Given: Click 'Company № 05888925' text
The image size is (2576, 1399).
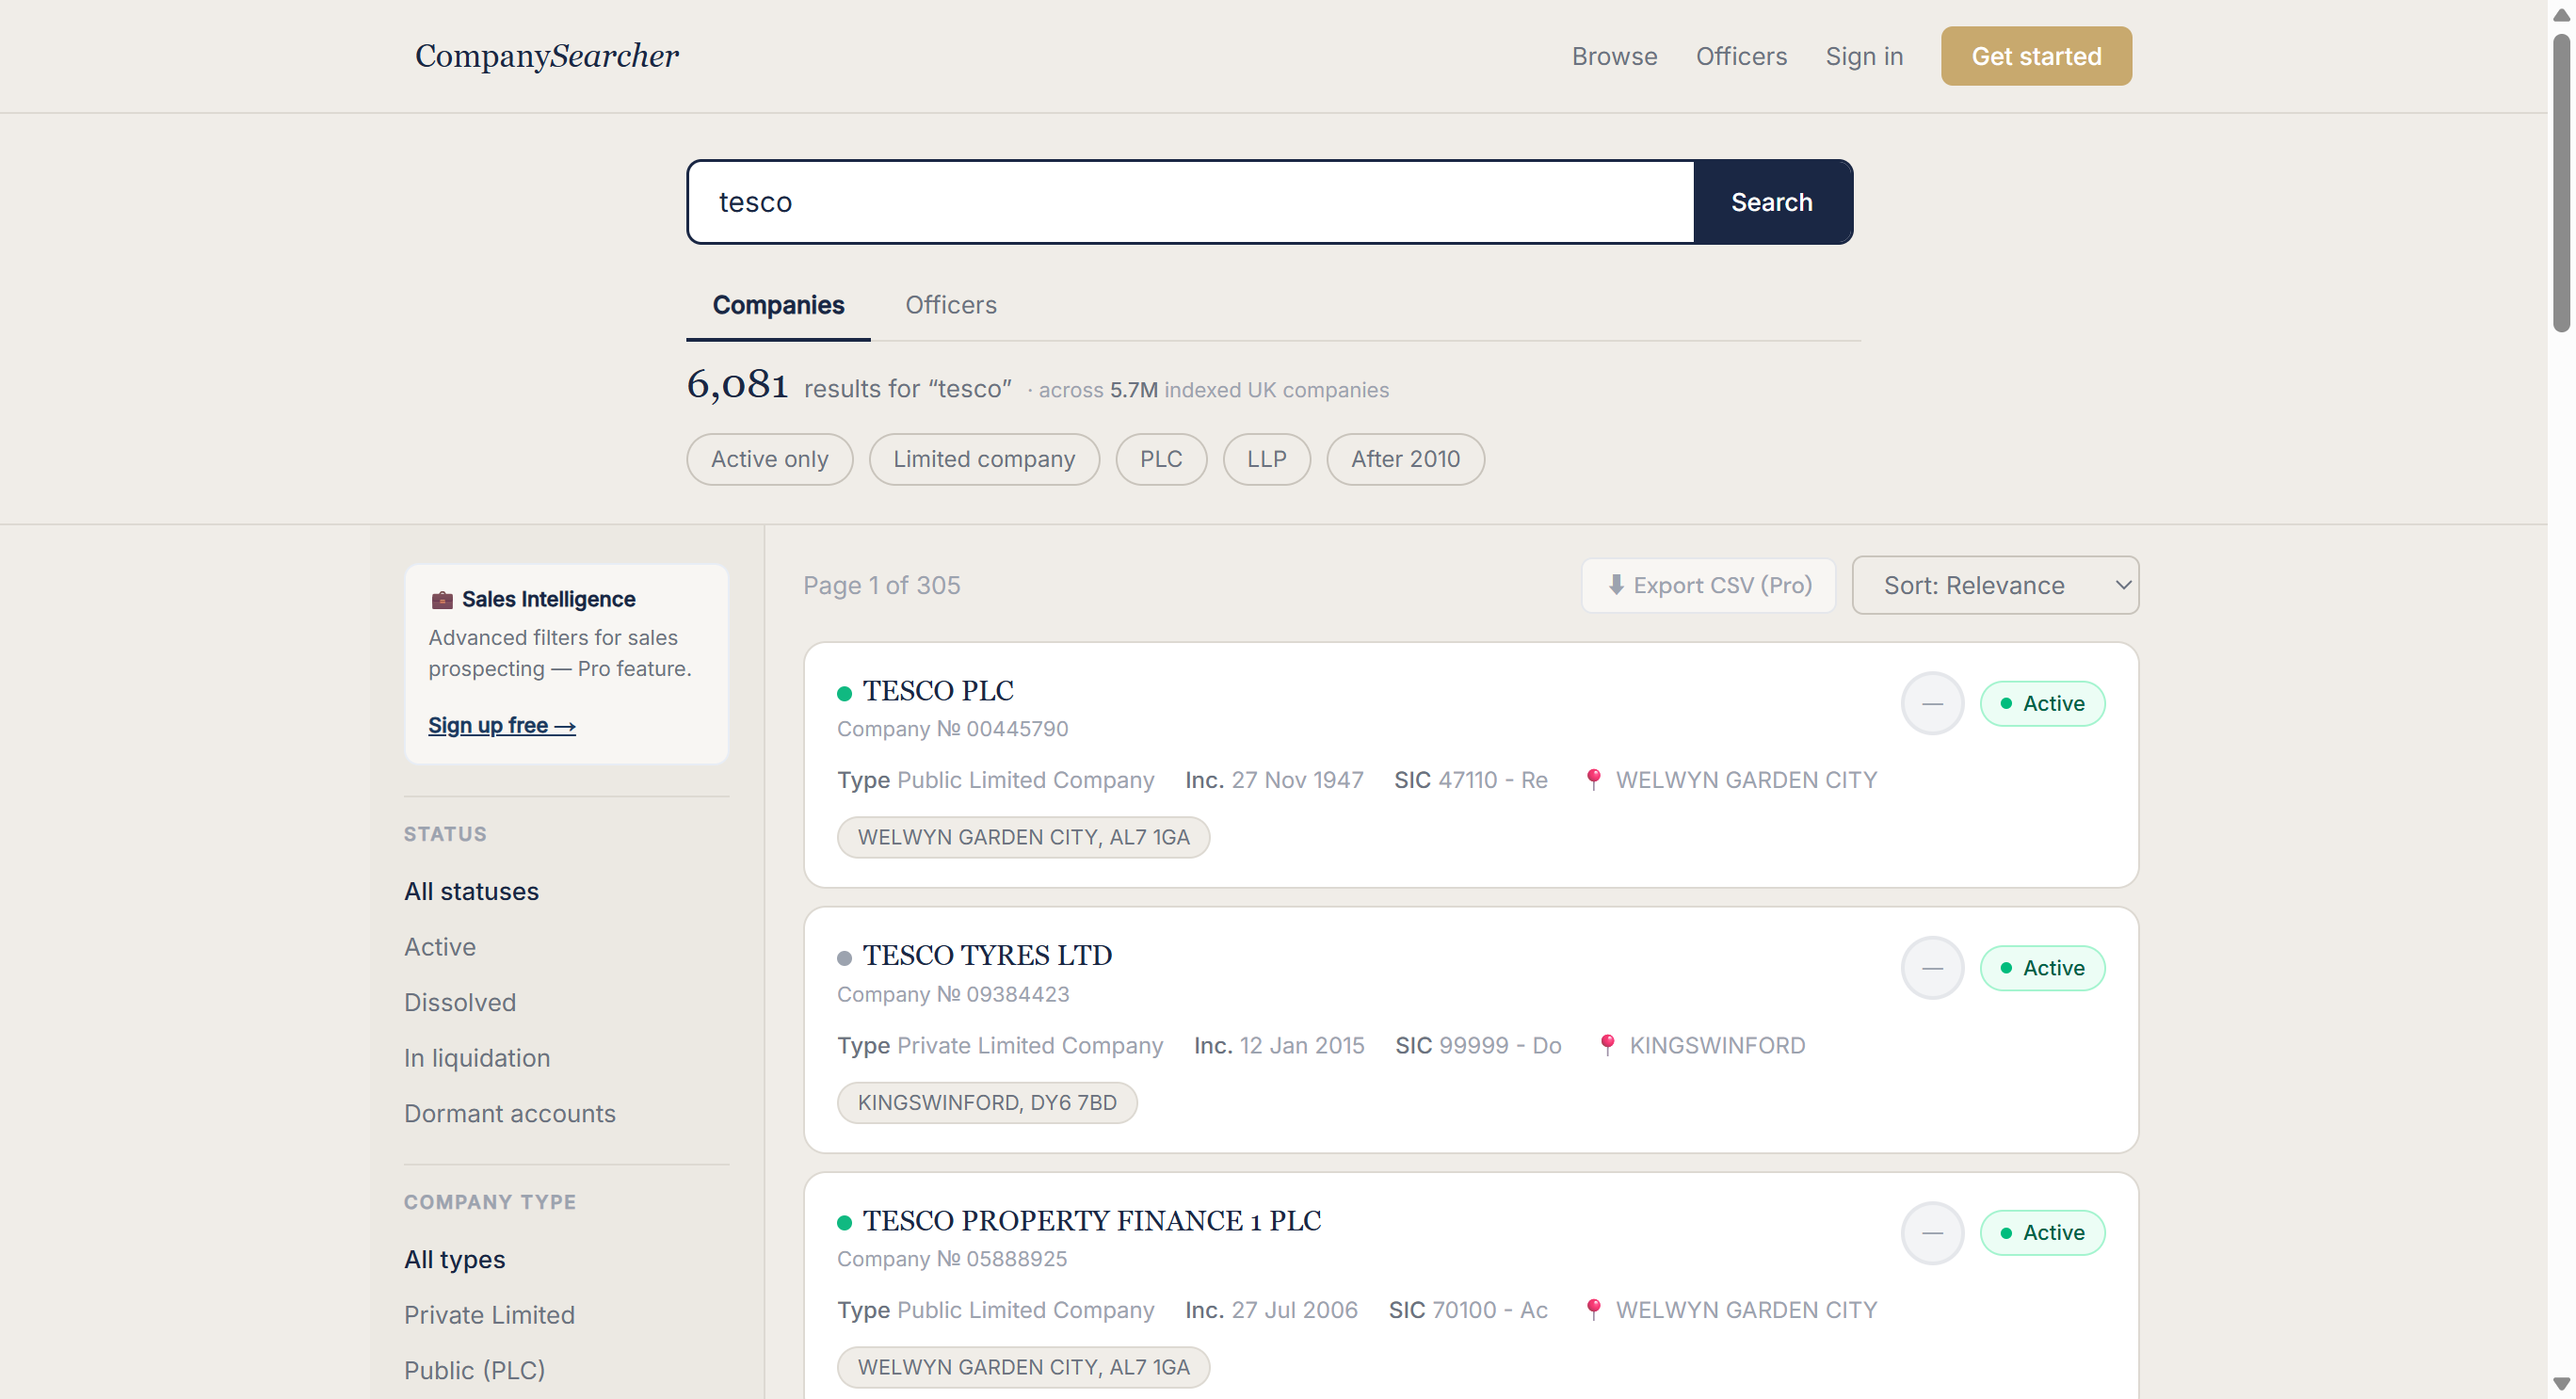Looking at the screenshot, I should pyautogui.click(x=952, y=1259).
